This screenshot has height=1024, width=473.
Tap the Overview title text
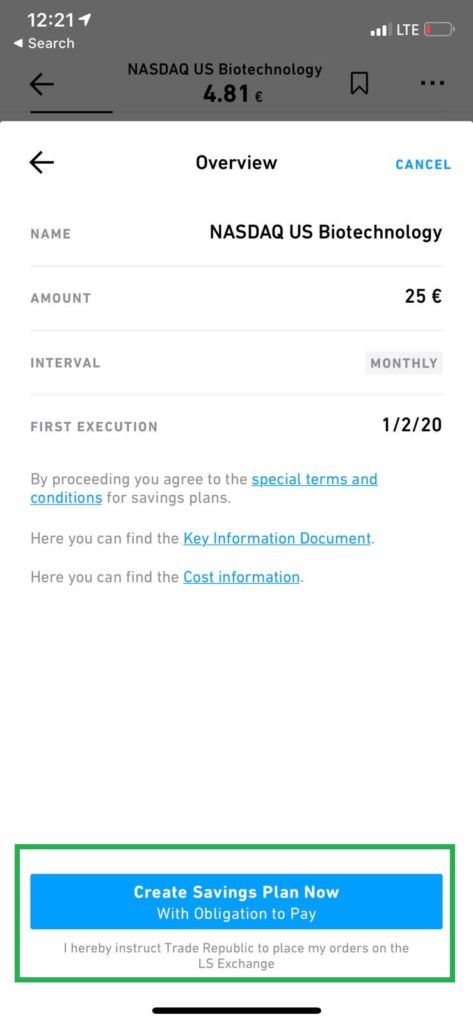click(236, 163)
